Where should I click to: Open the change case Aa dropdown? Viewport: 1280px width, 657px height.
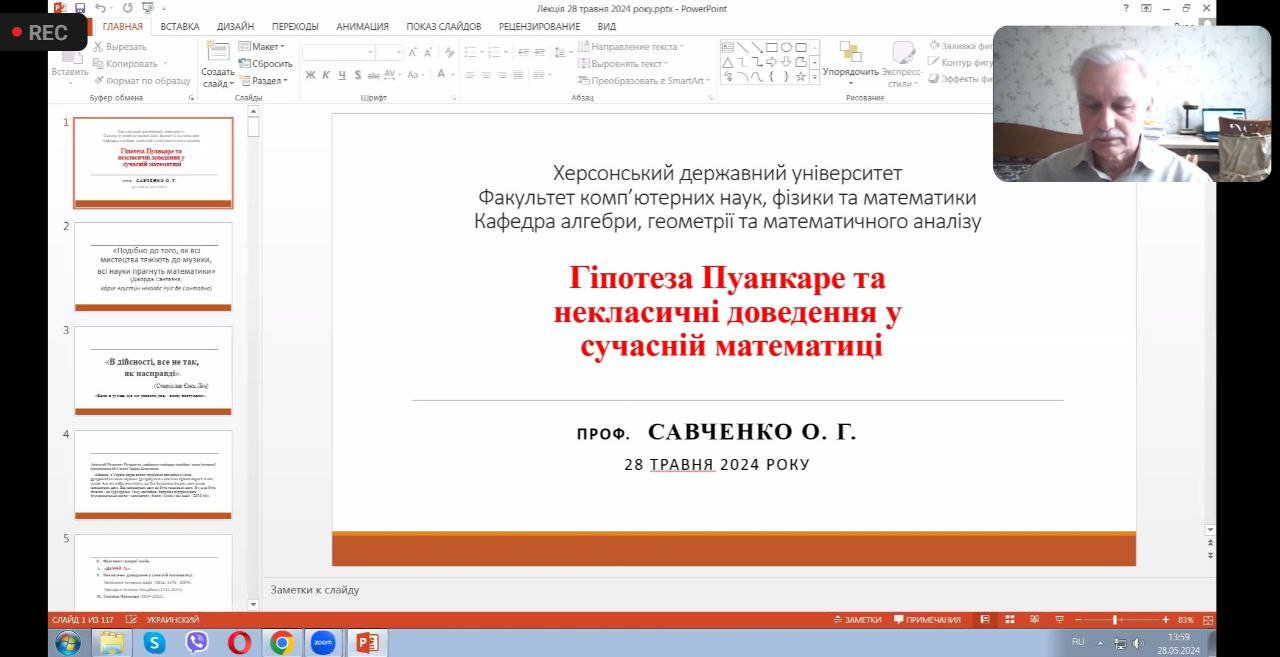417,75
